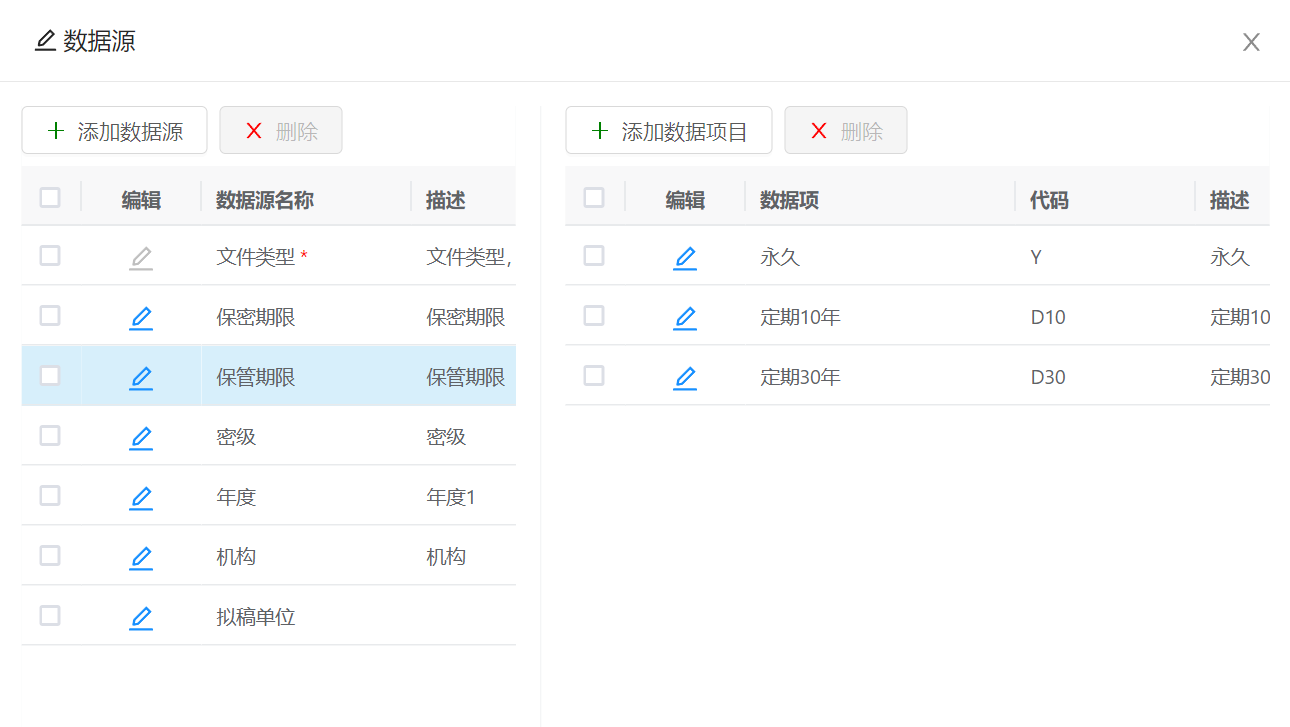Tick the checkbox for 文件类型 row

point(50,256)
